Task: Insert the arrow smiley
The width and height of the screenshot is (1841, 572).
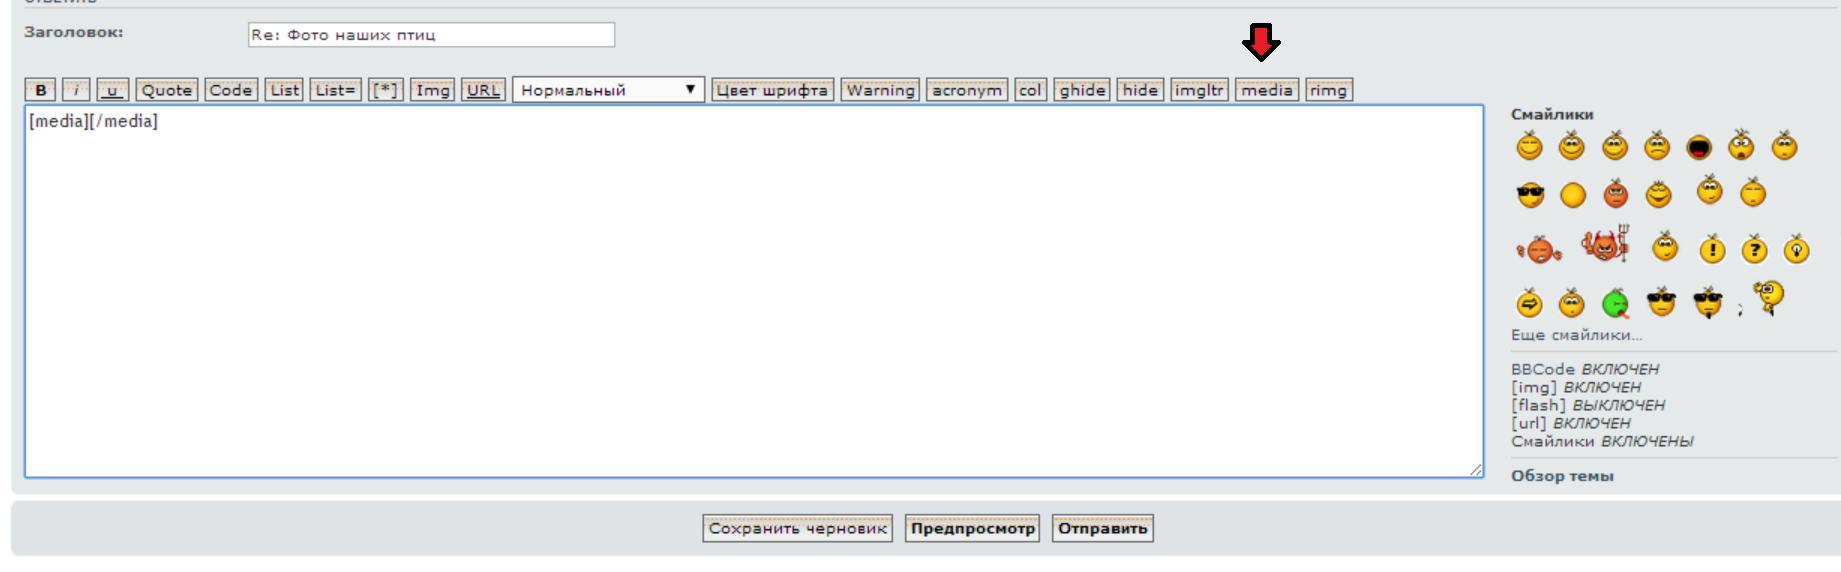Action: tap(1529, 303)
